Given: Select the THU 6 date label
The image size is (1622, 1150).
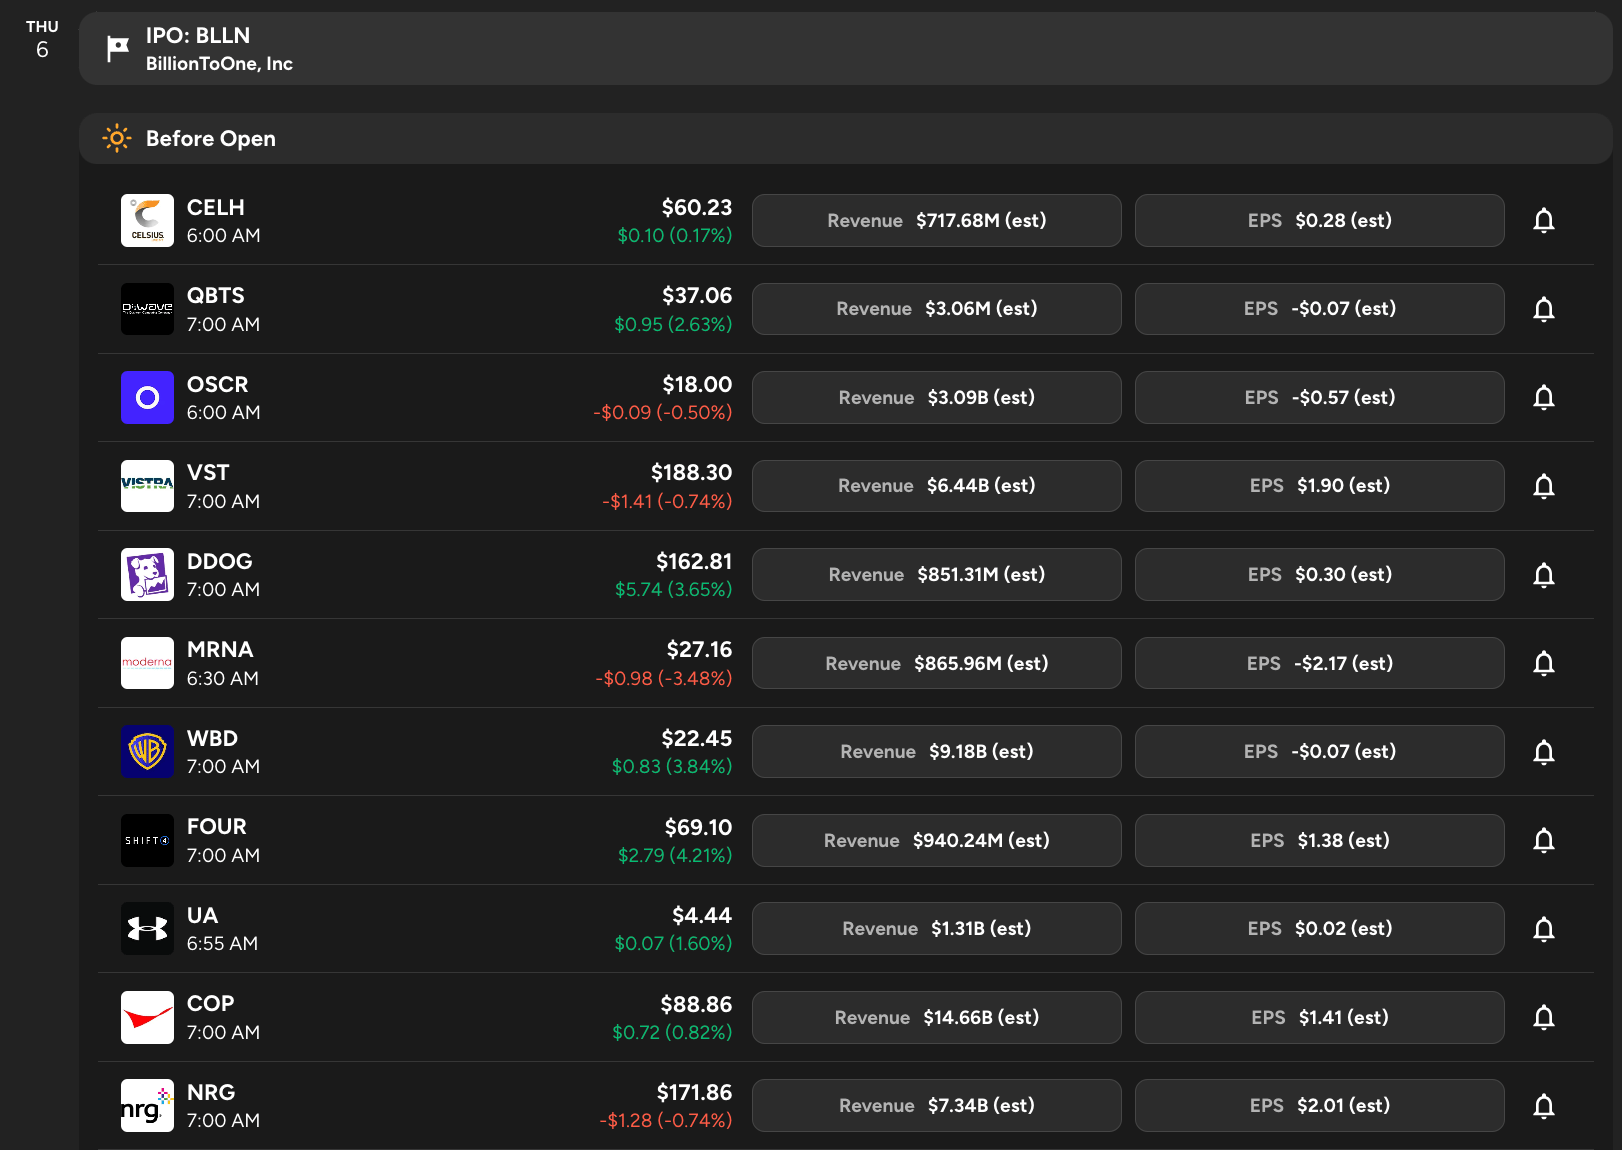Looking at the screenshot, I should [x=42, y=39].
